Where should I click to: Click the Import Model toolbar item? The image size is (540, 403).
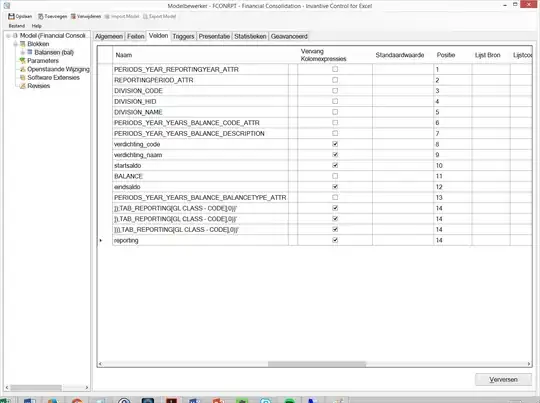(x=122, y=16)
